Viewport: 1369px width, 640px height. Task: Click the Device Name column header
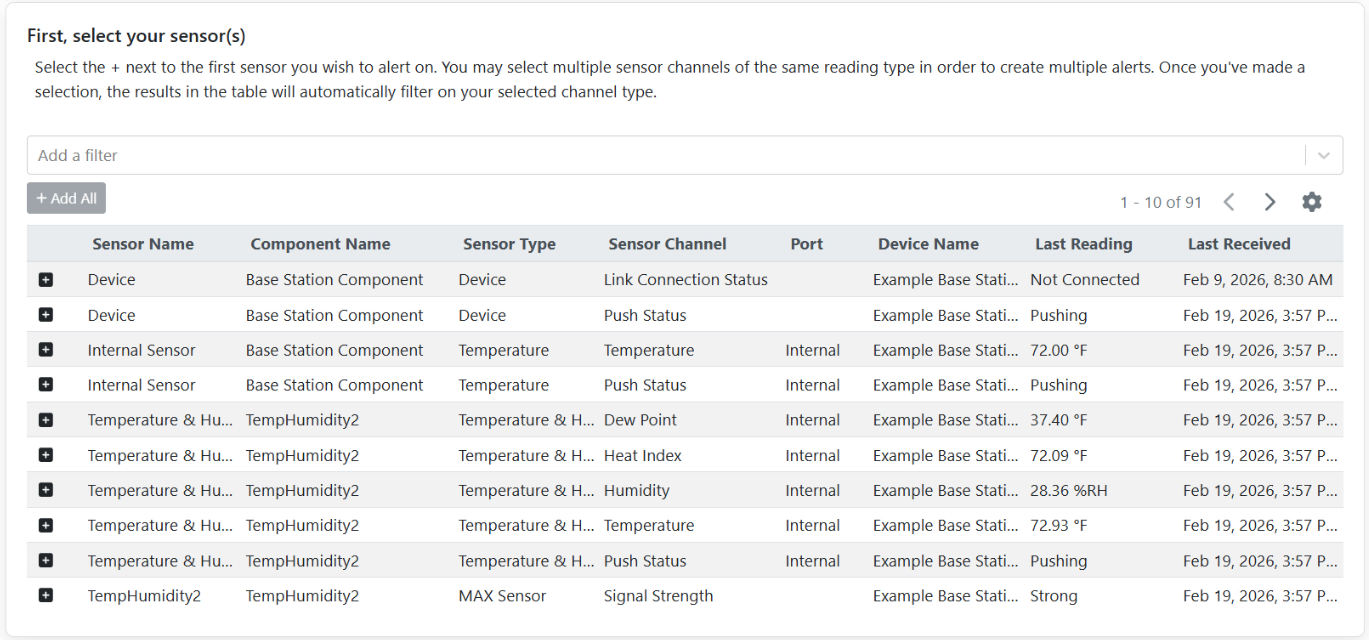(x=928, y=244)
